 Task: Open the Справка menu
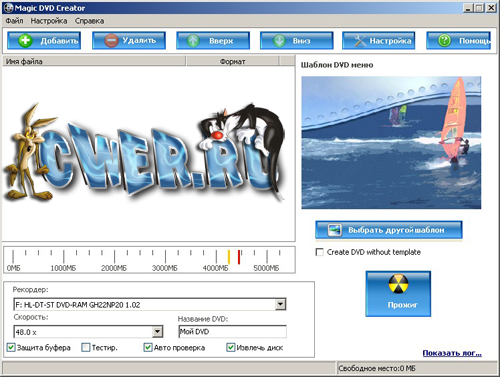point(89,21)
